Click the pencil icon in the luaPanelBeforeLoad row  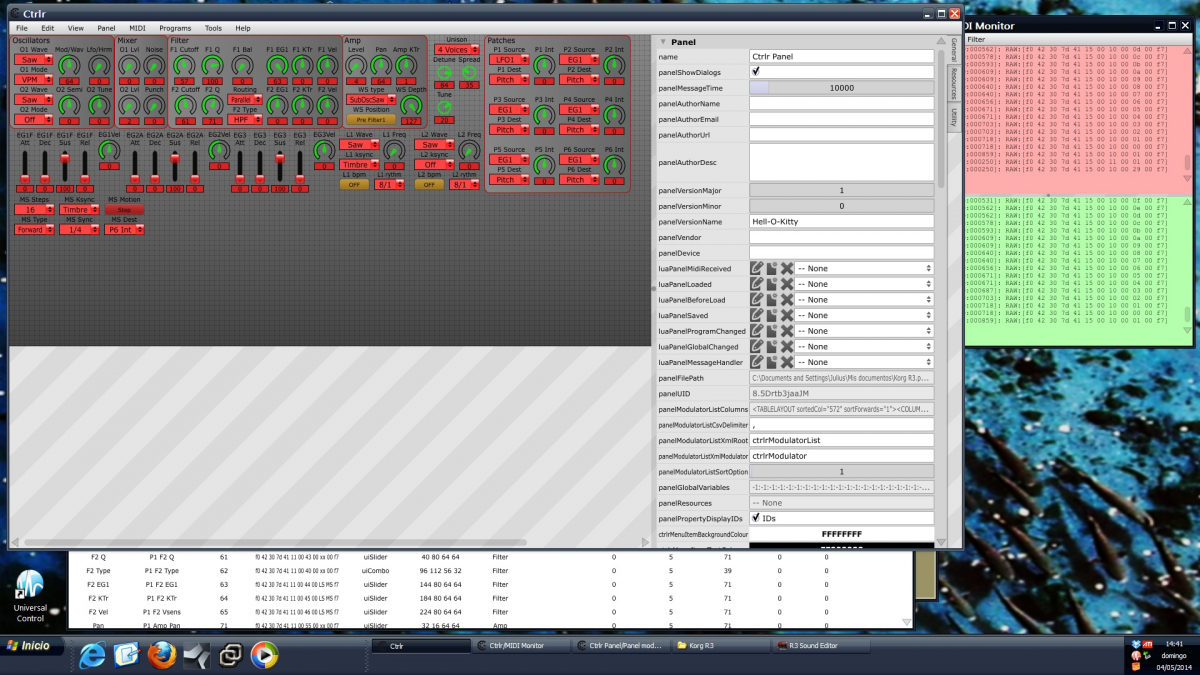(x=757, y=299)
